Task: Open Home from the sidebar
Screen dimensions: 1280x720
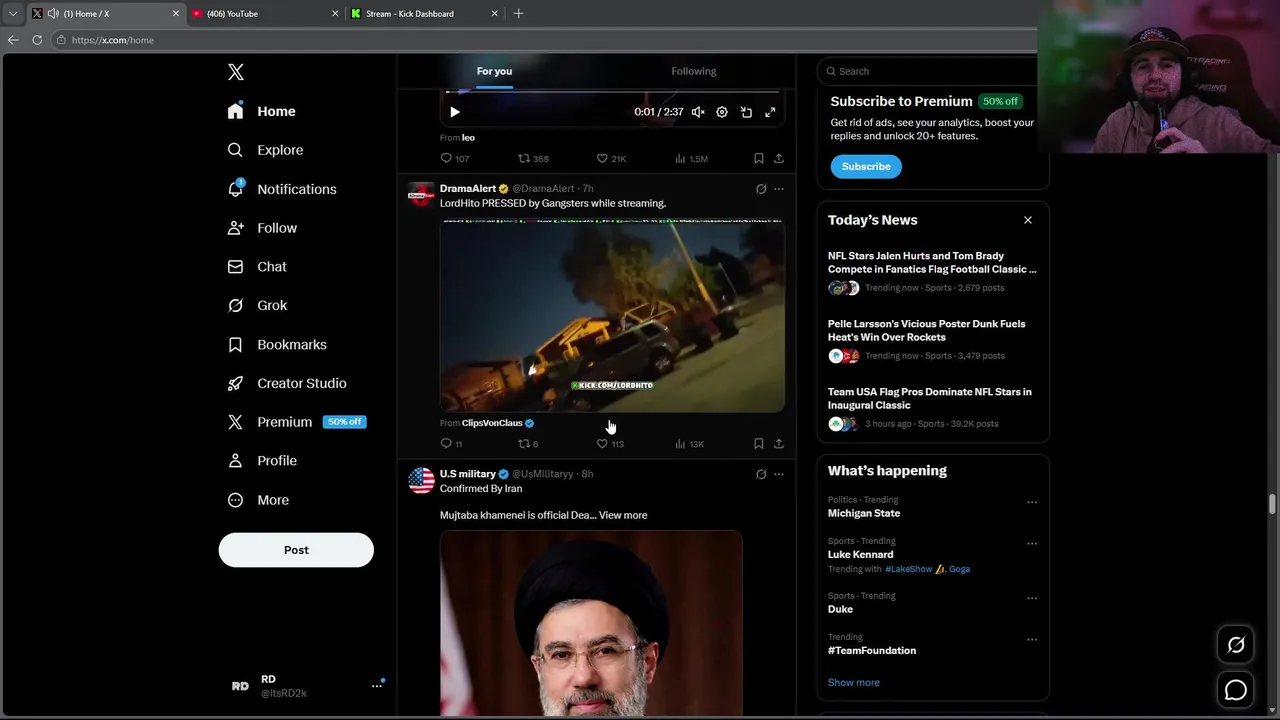Action: coord(262,111)
